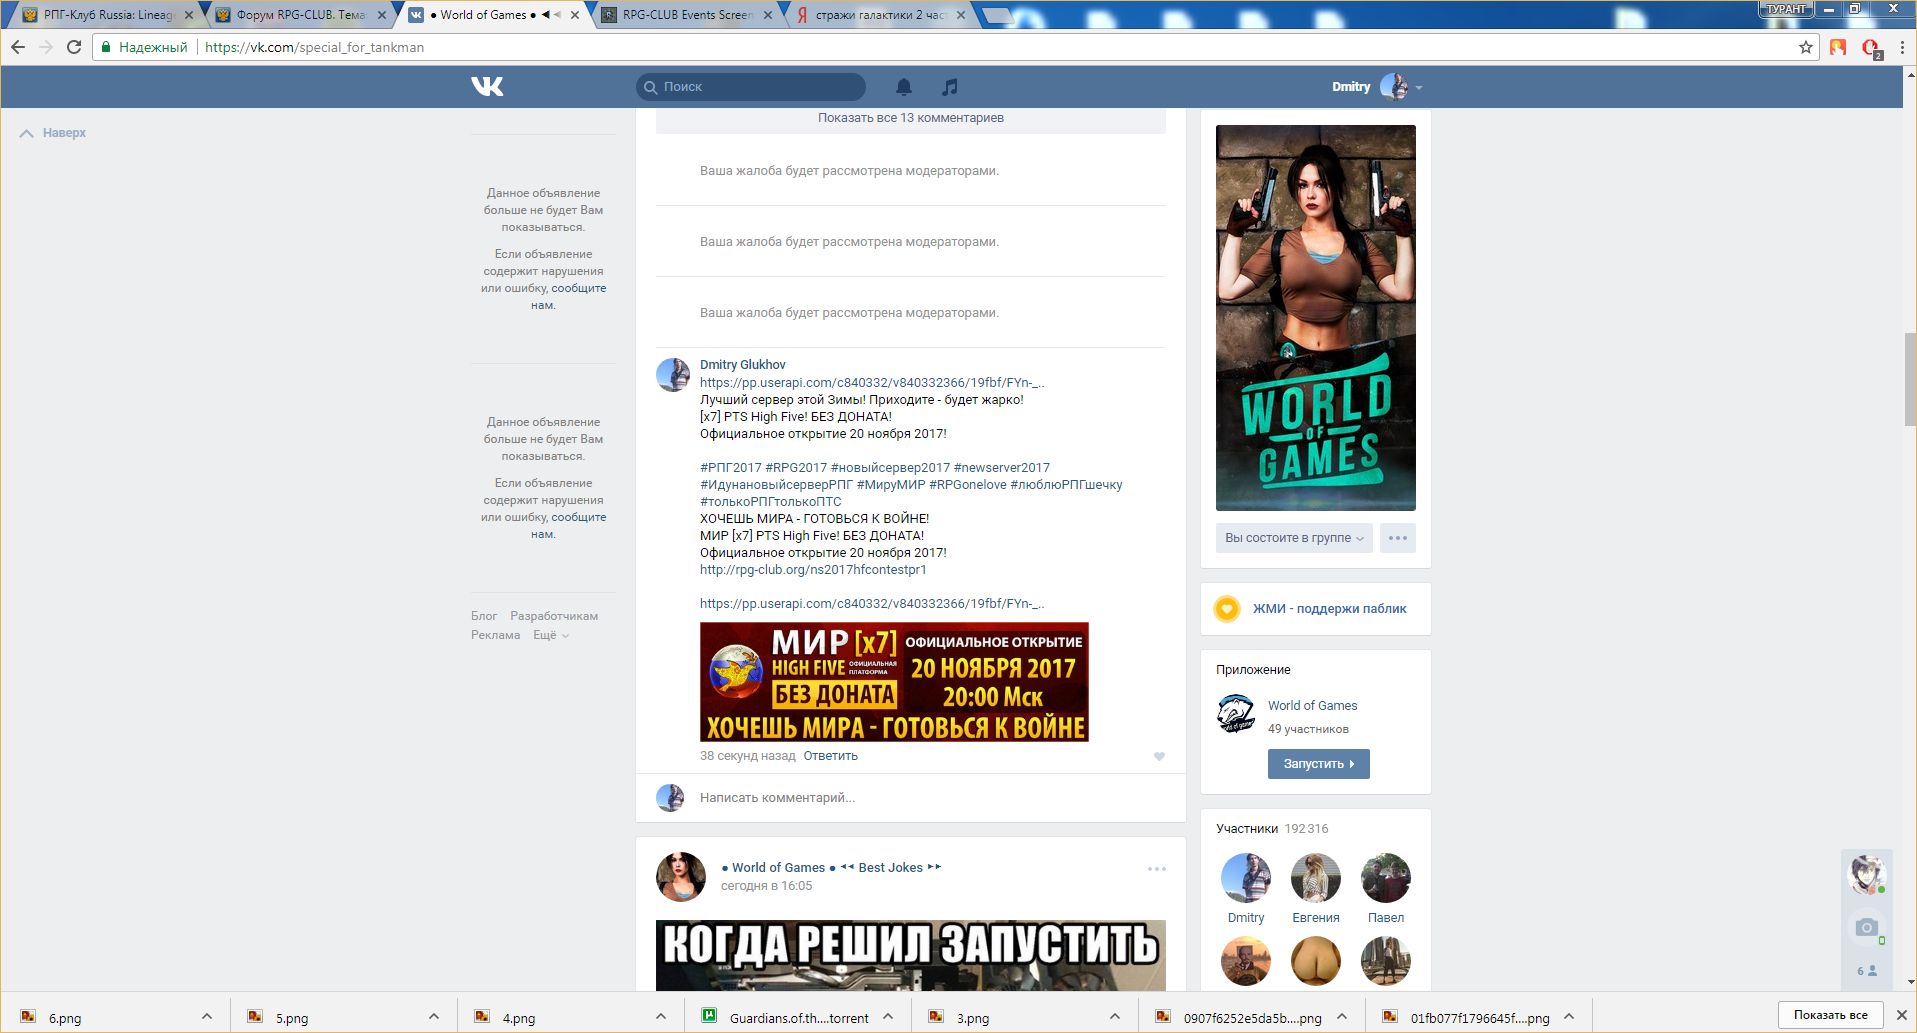Click the browser address bar URL
The image size is (1917, 1033).
point(314,47)
